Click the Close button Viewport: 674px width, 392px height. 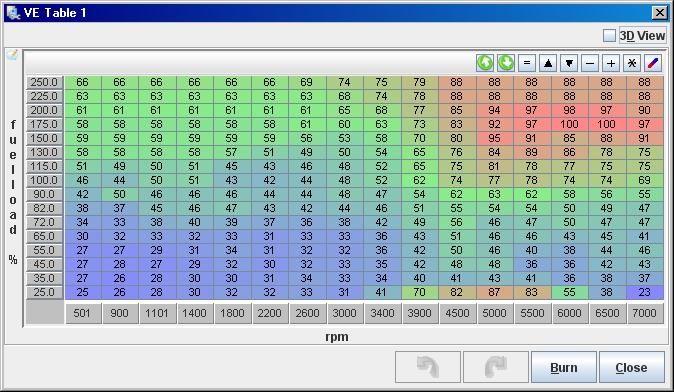(x=631, y=368)
